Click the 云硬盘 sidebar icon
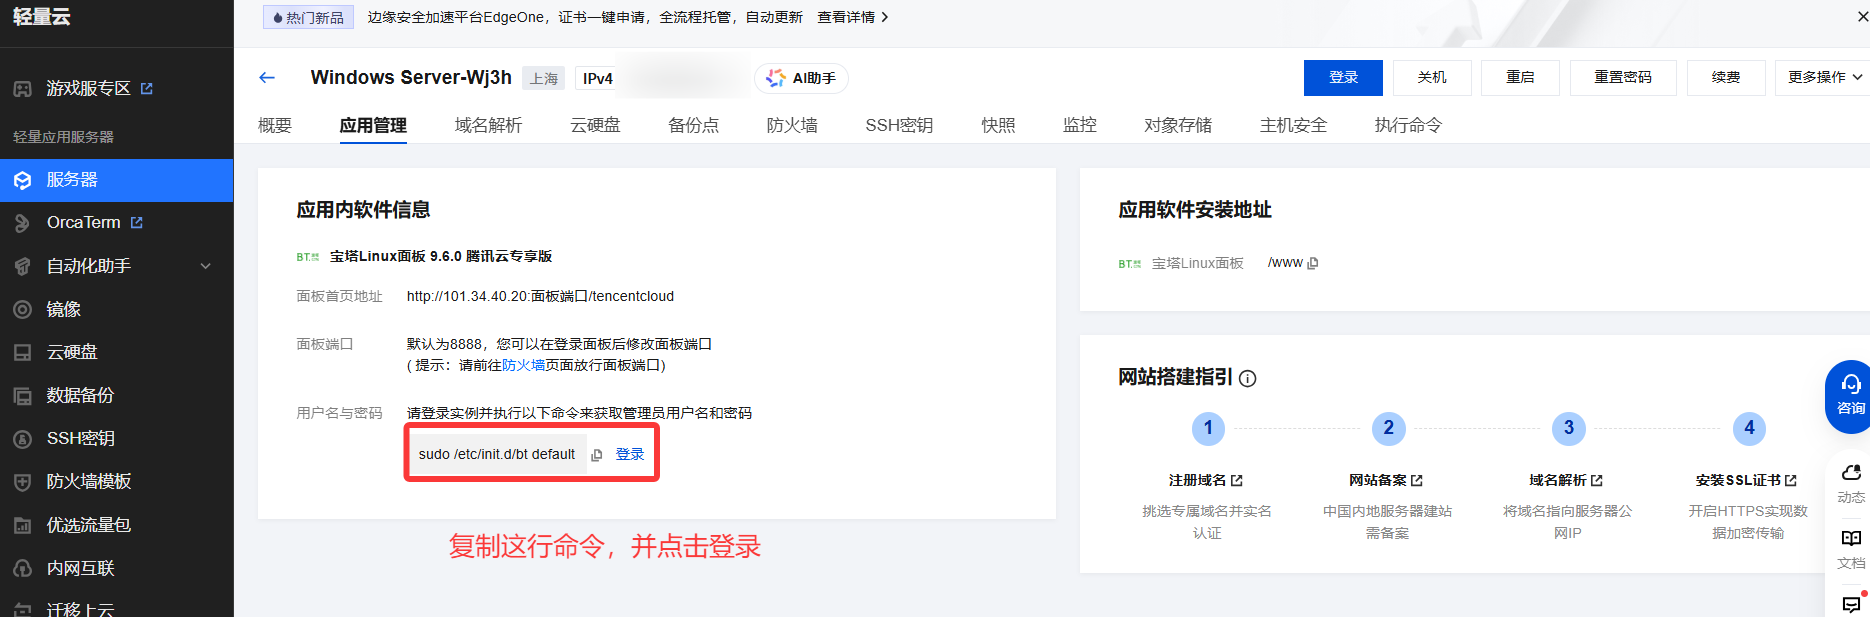 click(22, 352)
